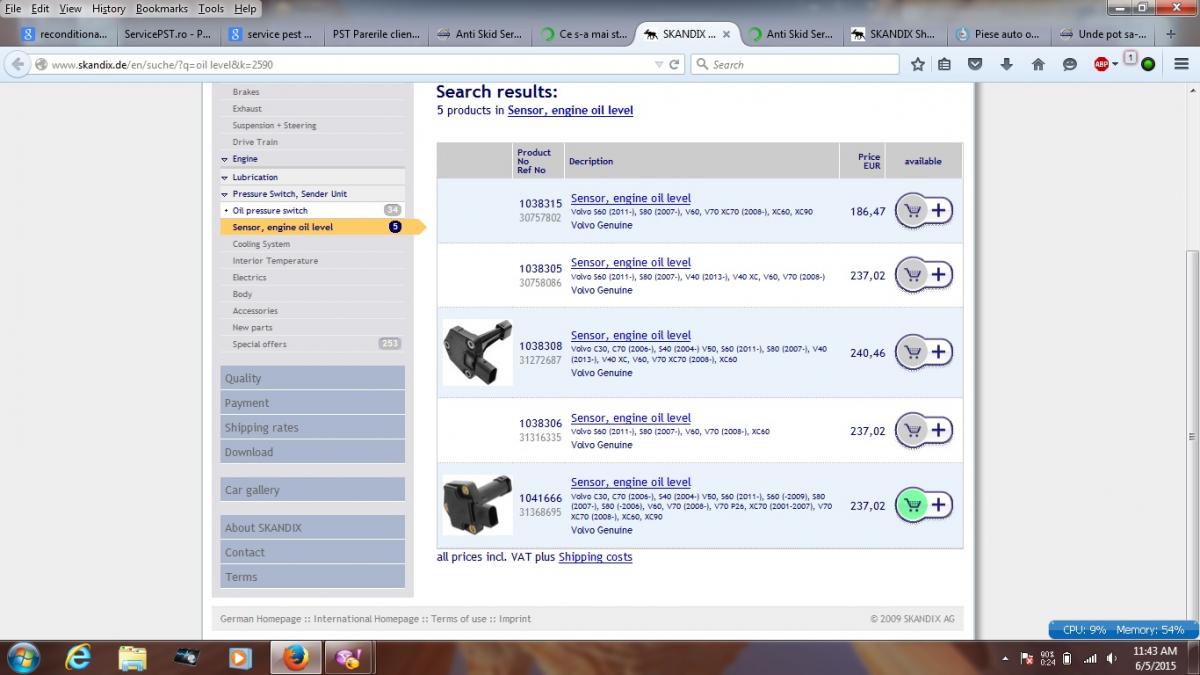The image size is (1200, 675).
Task: Open Car gallery sidebar section
Action: pyautogui.click(x=312, y=490)
